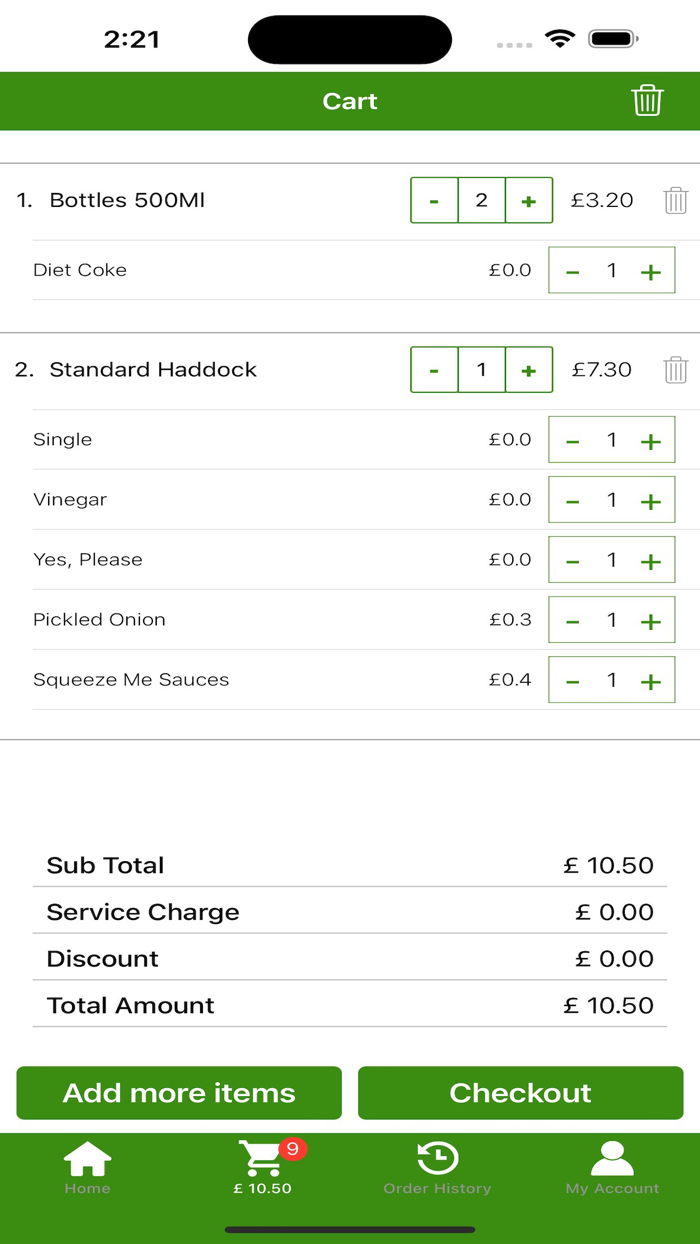
Task: Open Order History tab
Action: click(x=437, y=1167)
